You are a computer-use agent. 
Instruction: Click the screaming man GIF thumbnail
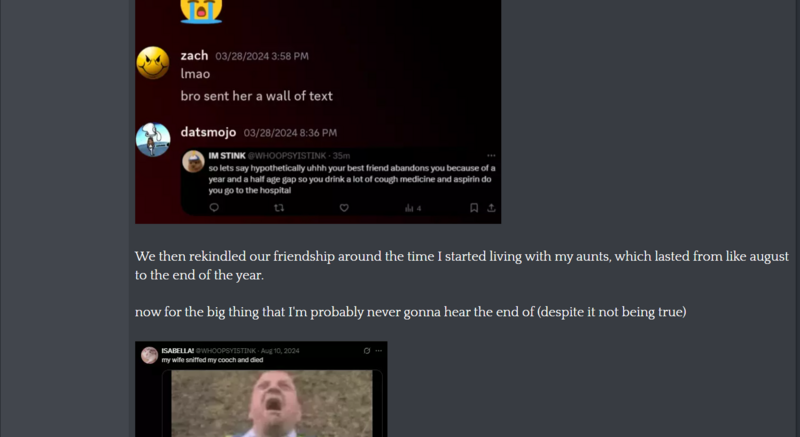click(272, 403)
